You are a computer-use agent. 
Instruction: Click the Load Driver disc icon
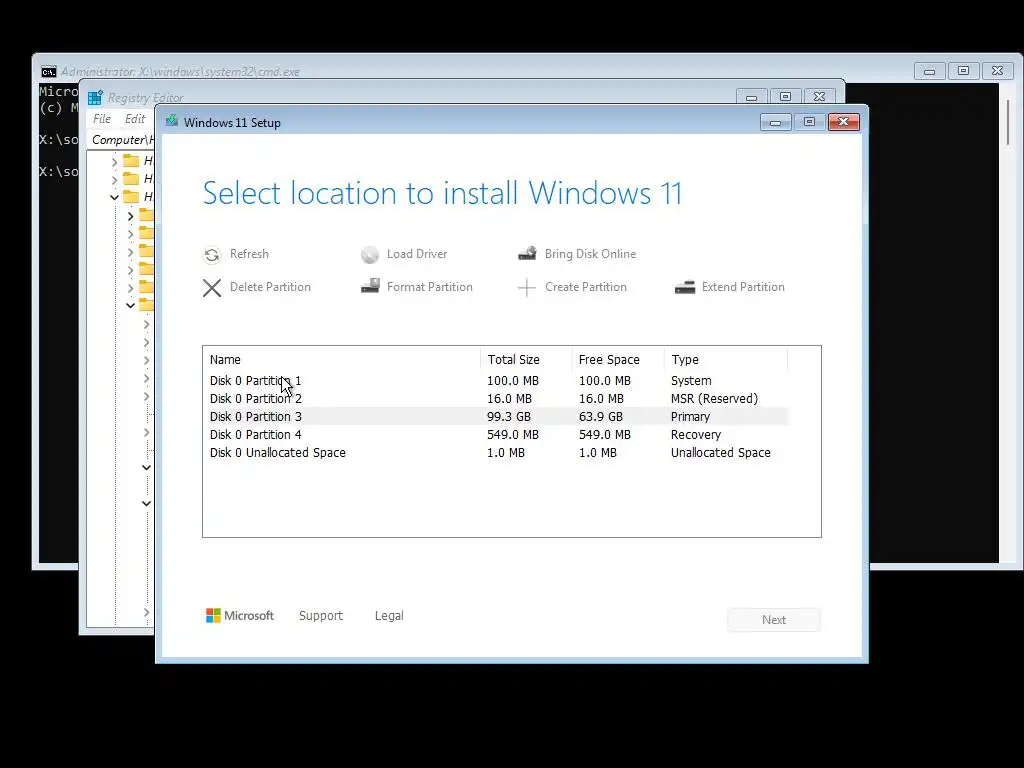[370, 255]
